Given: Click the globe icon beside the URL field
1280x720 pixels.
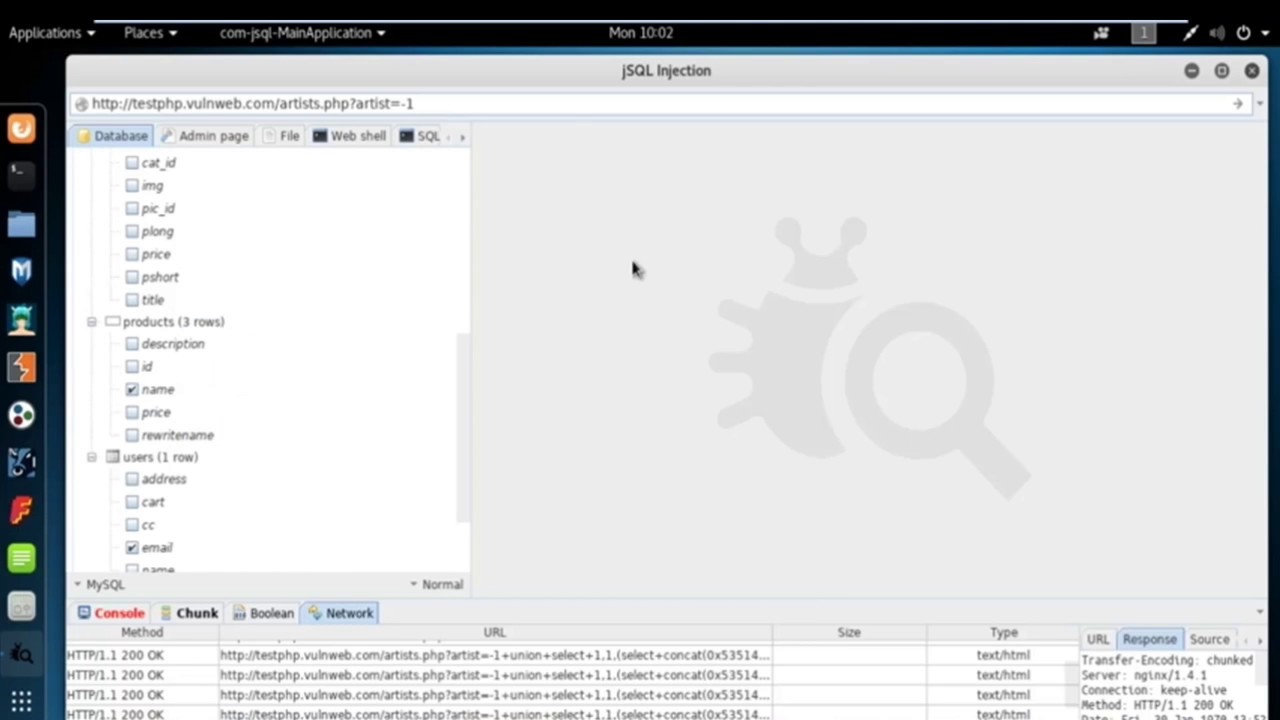Looking at the screenshot, I should coord(81,104).
